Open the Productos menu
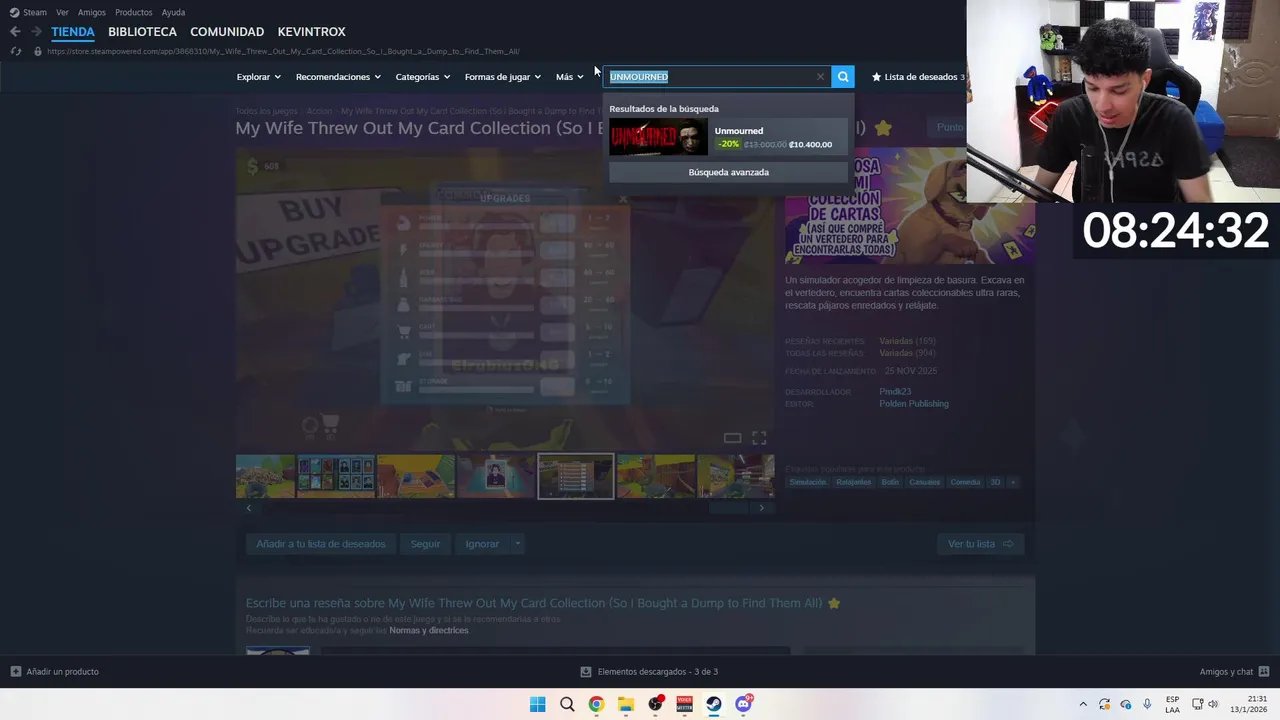 tap(134, 12)
